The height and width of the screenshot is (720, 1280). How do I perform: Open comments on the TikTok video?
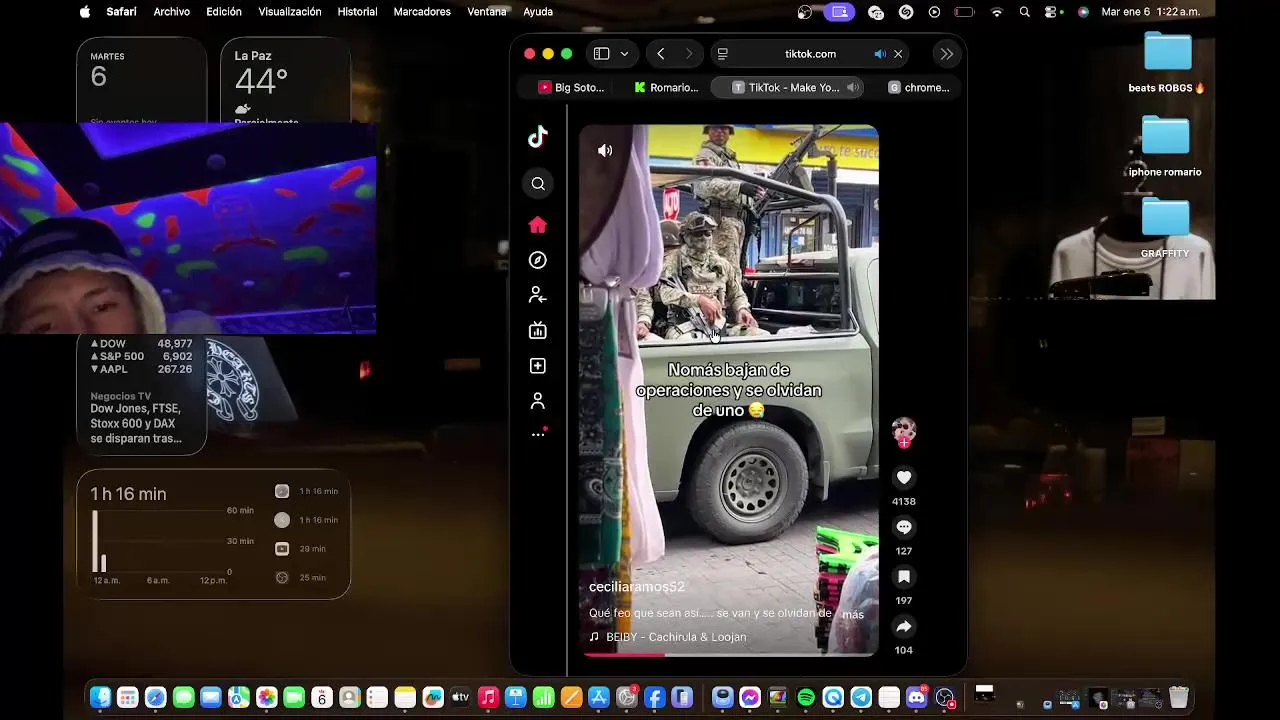[x=904, y=527]
